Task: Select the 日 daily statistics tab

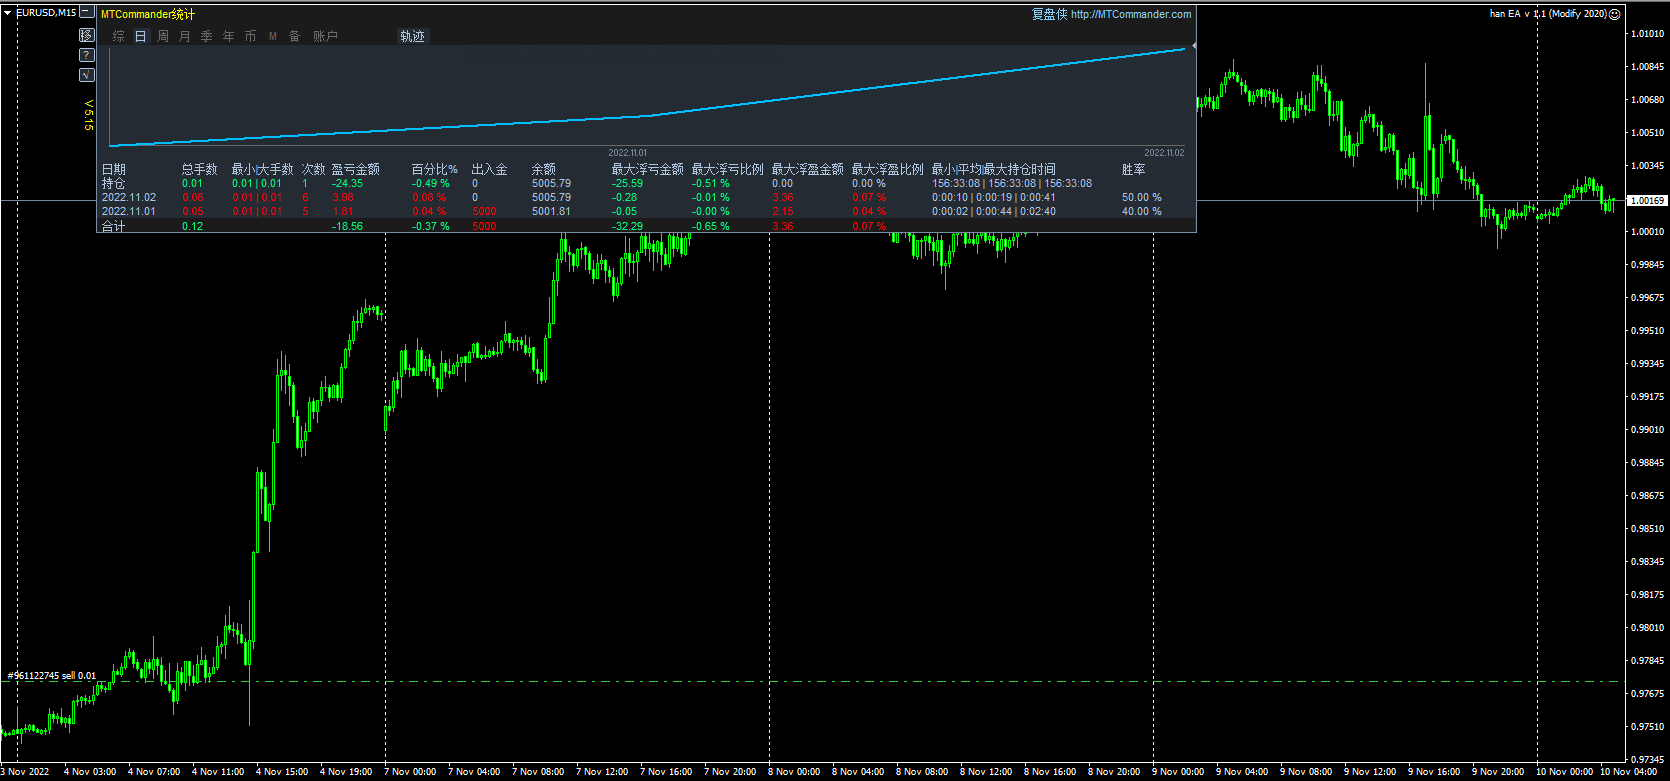Action: [141, 36]
